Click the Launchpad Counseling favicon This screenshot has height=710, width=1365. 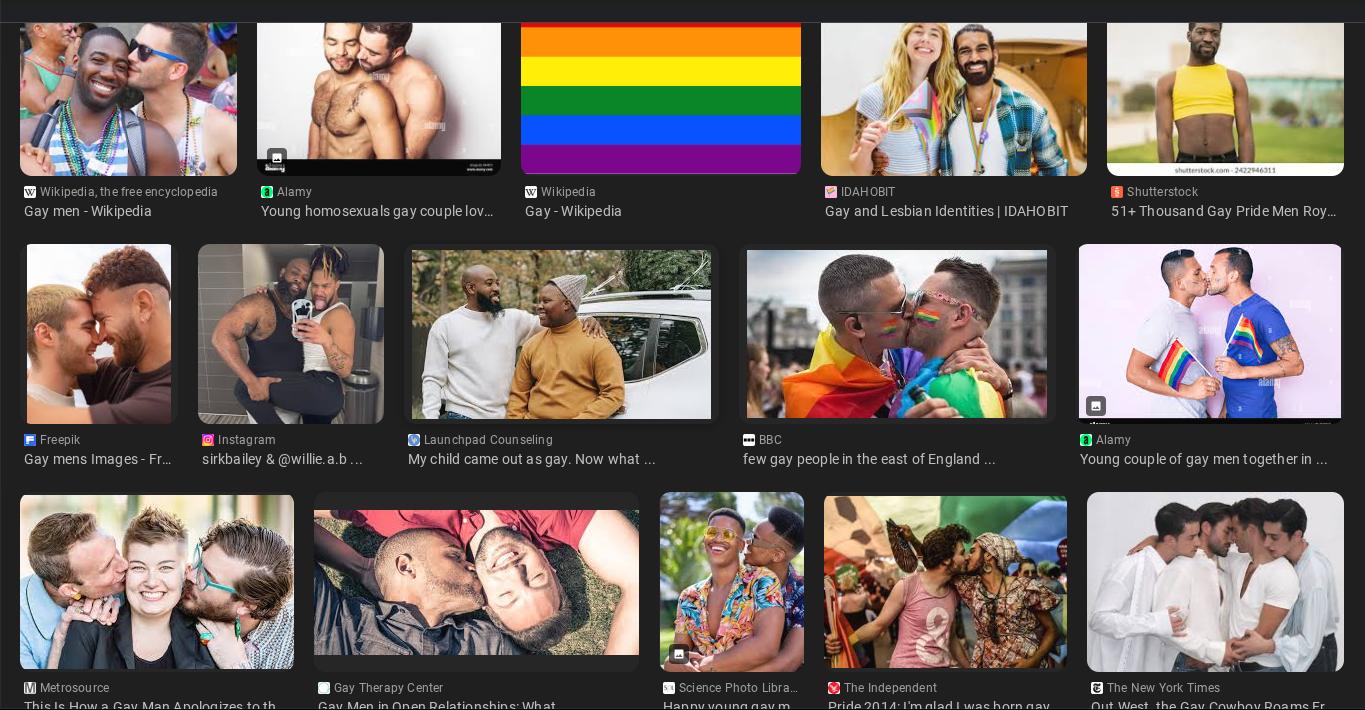(x=414, y=440)
